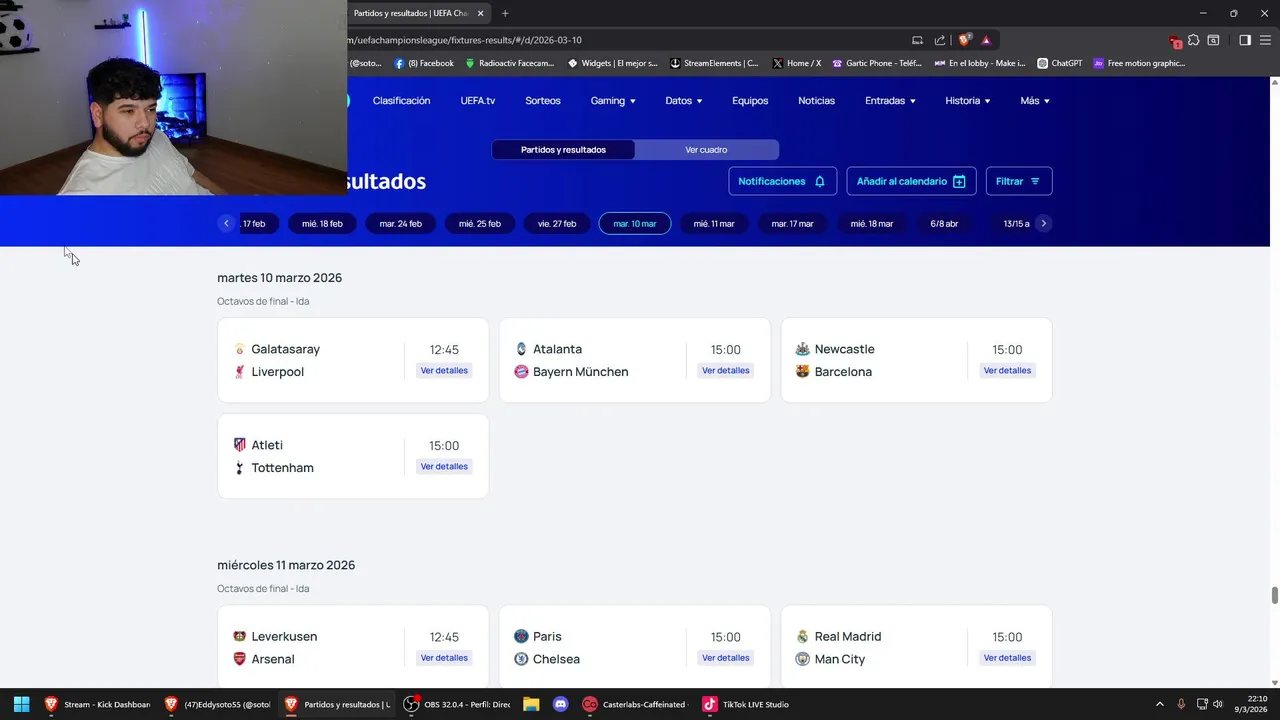Click the Atleti club crest
1280x720 pixels.
[239, 445]
